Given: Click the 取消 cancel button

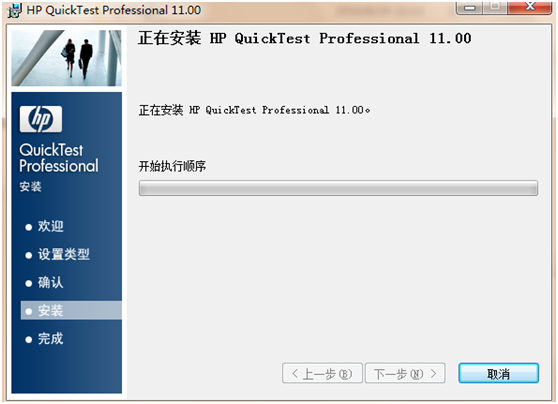Looking at the screenshot, I should (499, 373).
